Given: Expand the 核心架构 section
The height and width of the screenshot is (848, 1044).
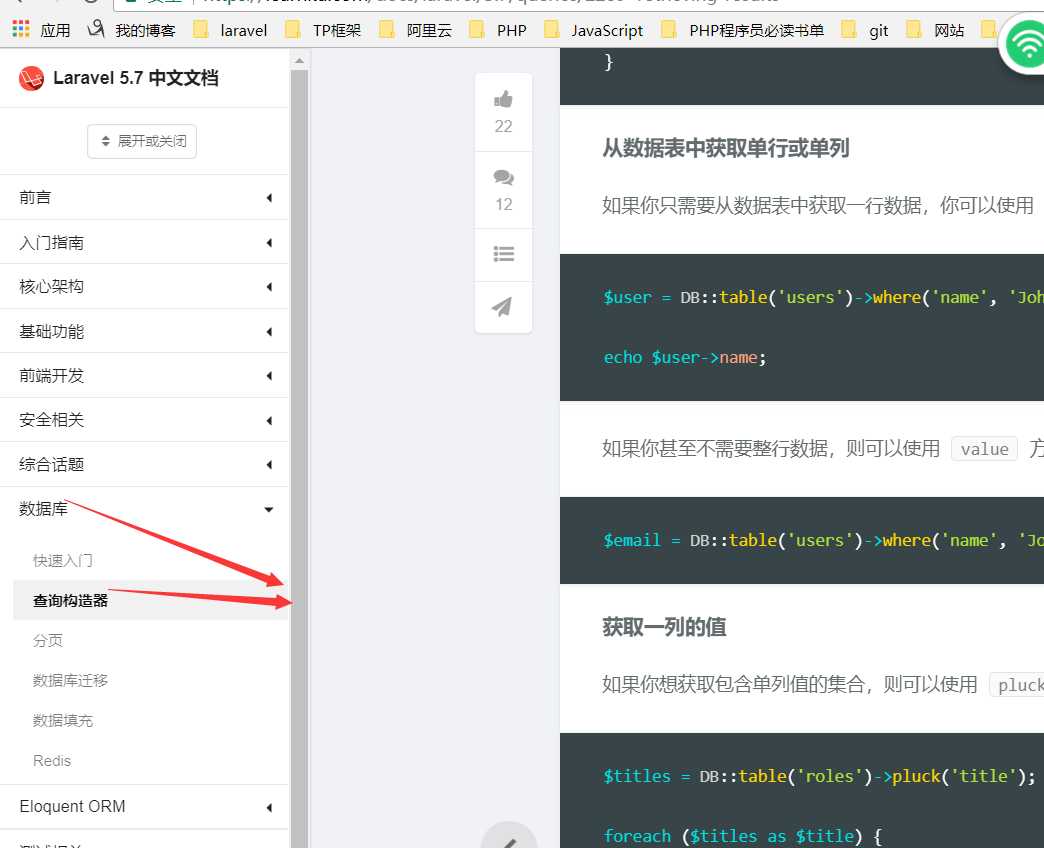Looking at the screenshot, I should coord(144,287).
